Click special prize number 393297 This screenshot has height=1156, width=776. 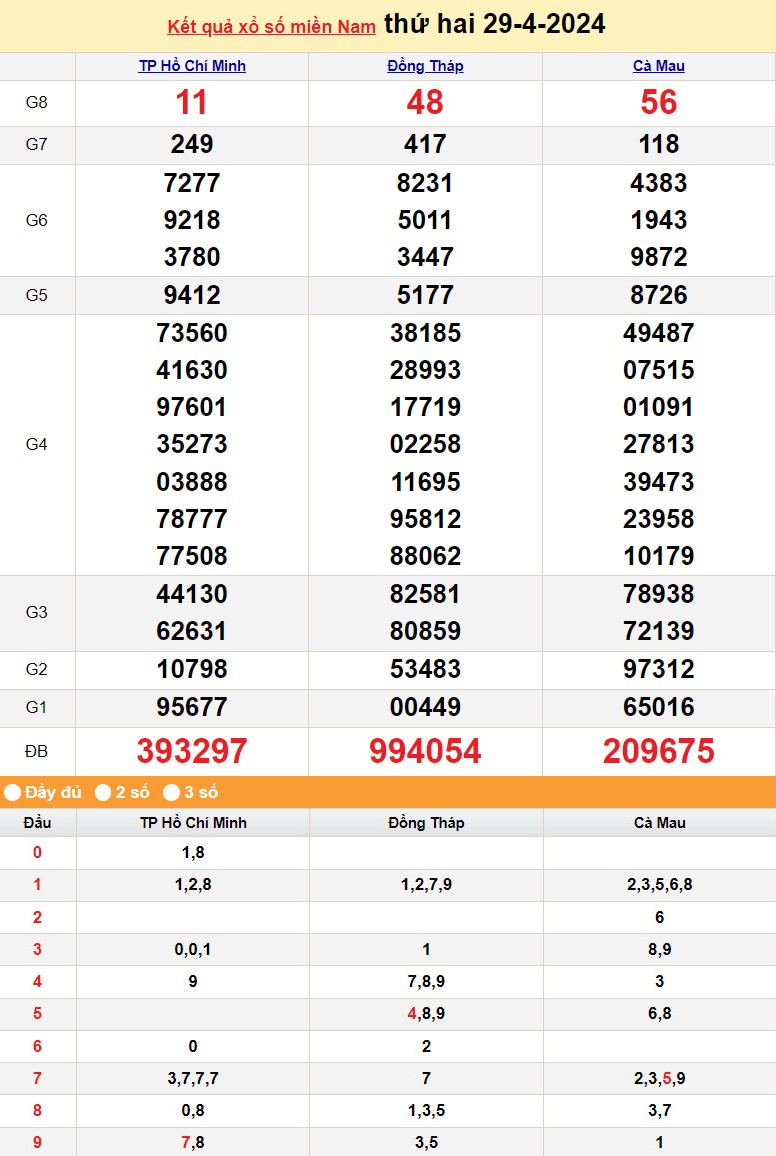[x=192, y=751]
